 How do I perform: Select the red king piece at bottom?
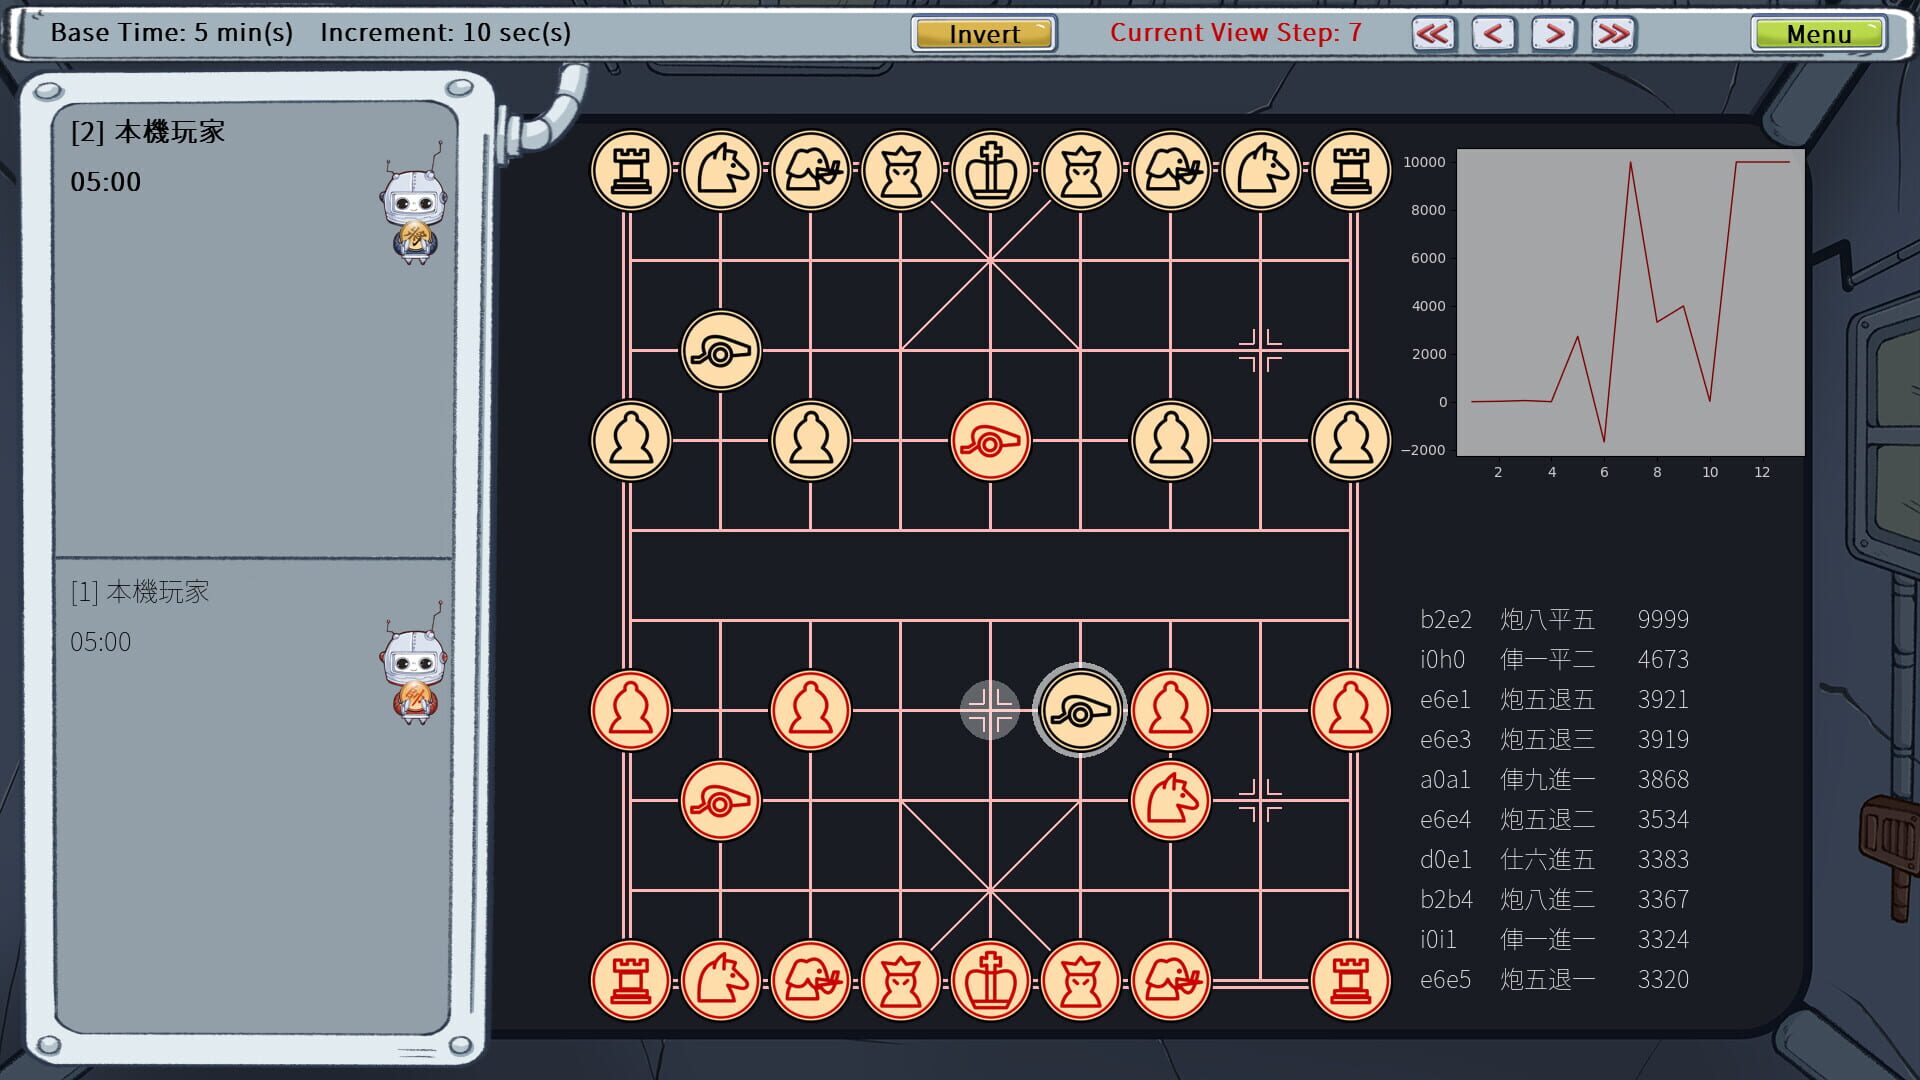pos(991,980)
